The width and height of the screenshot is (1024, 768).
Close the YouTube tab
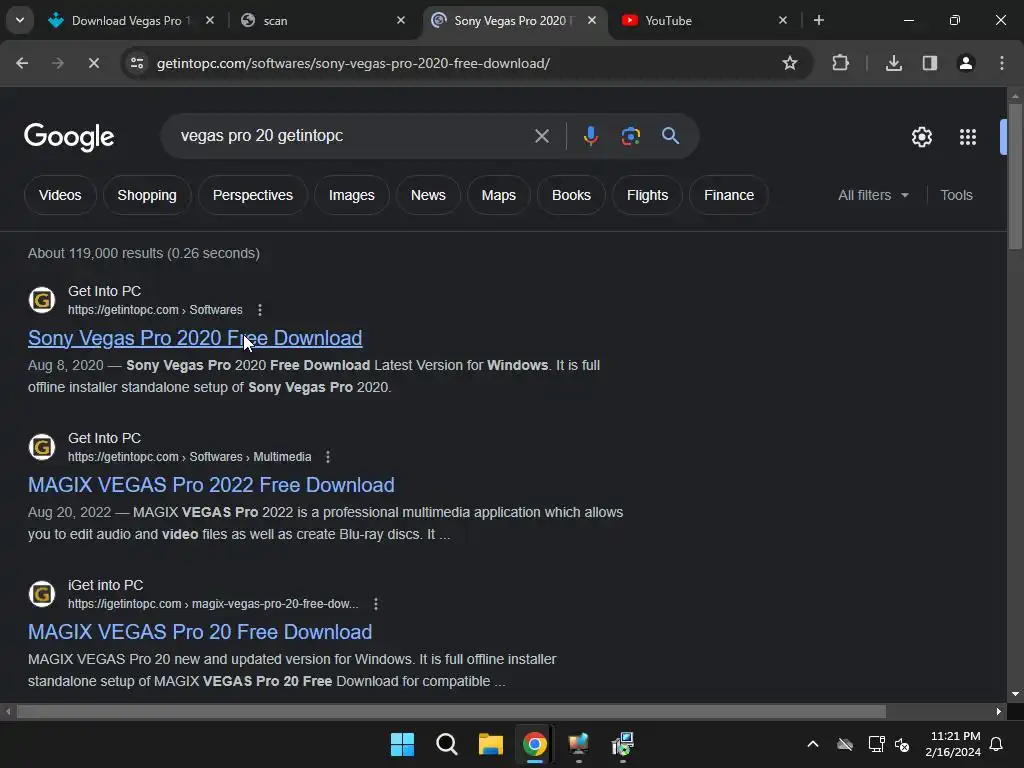pos(782,20)
